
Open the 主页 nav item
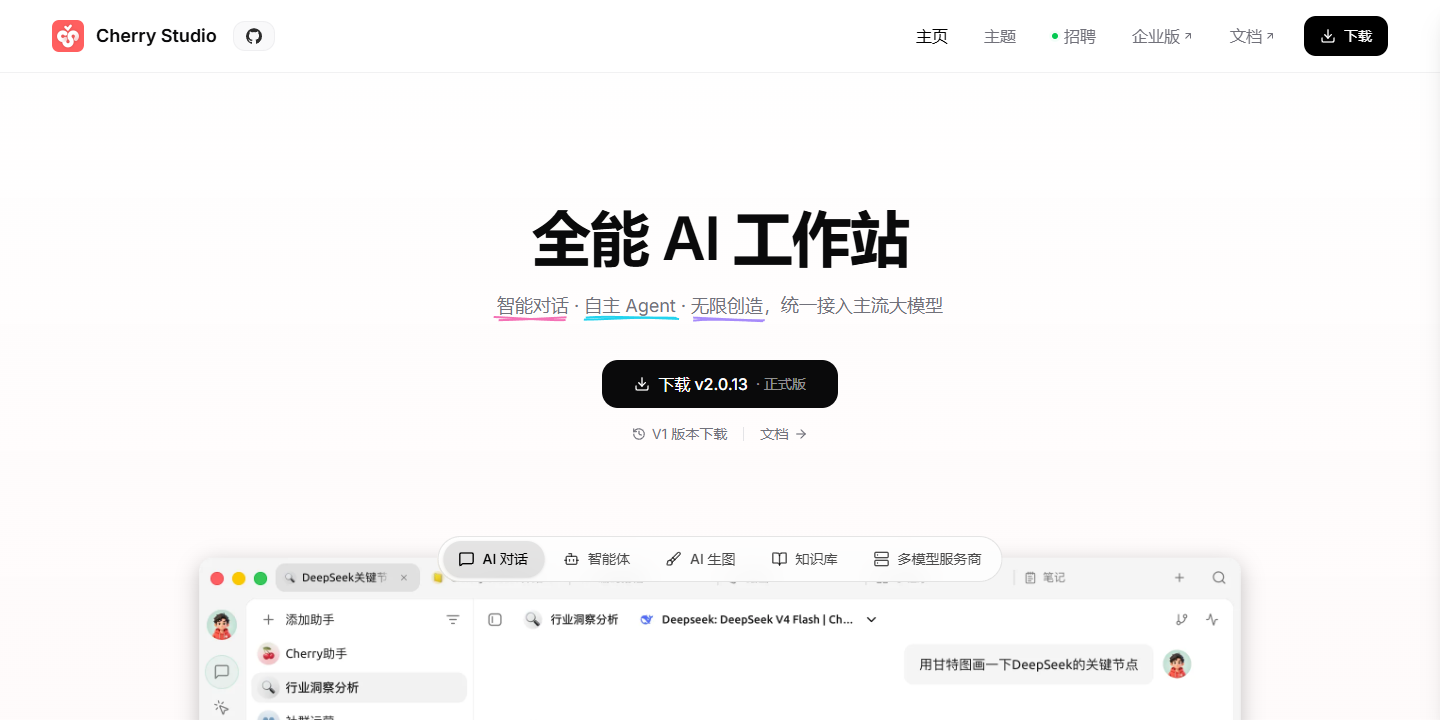(932, 36)
